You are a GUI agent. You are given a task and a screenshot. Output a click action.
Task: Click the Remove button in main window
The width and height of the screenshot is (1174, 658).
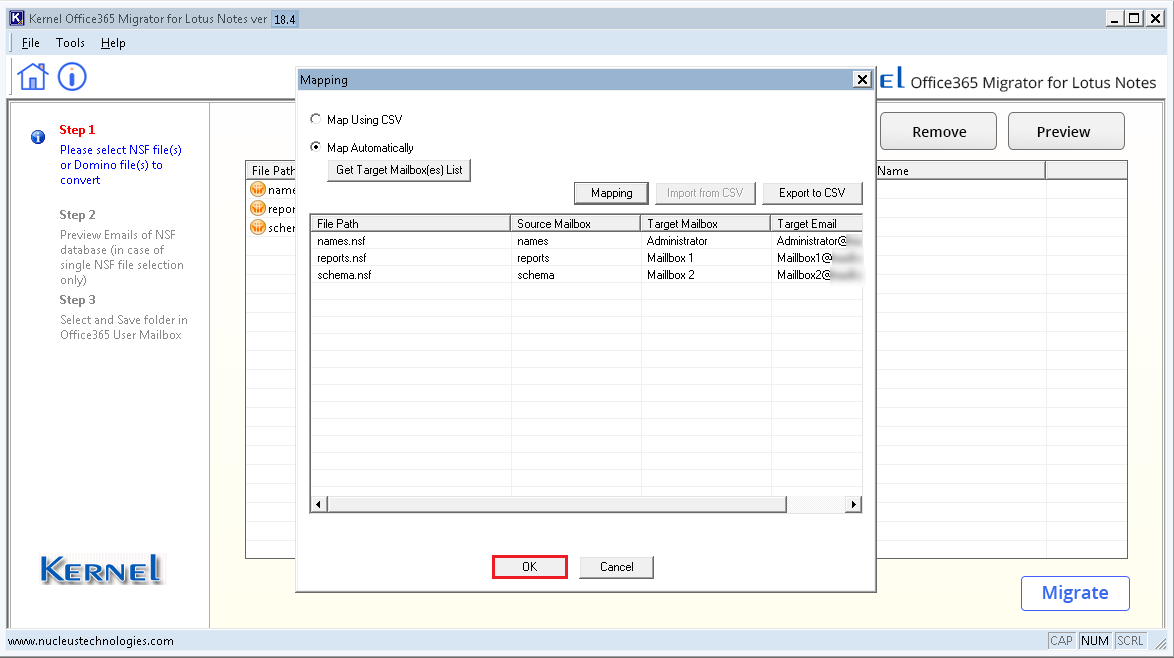939,132
